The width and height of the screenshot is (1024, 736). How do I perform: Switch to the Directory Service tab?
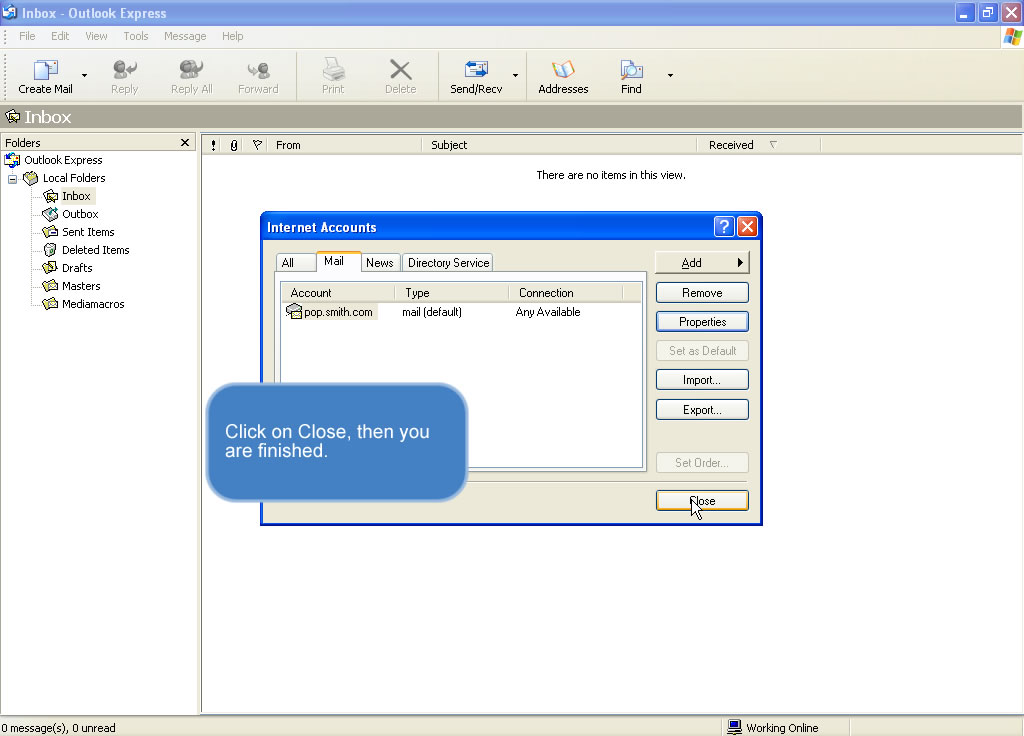(448, 263)
